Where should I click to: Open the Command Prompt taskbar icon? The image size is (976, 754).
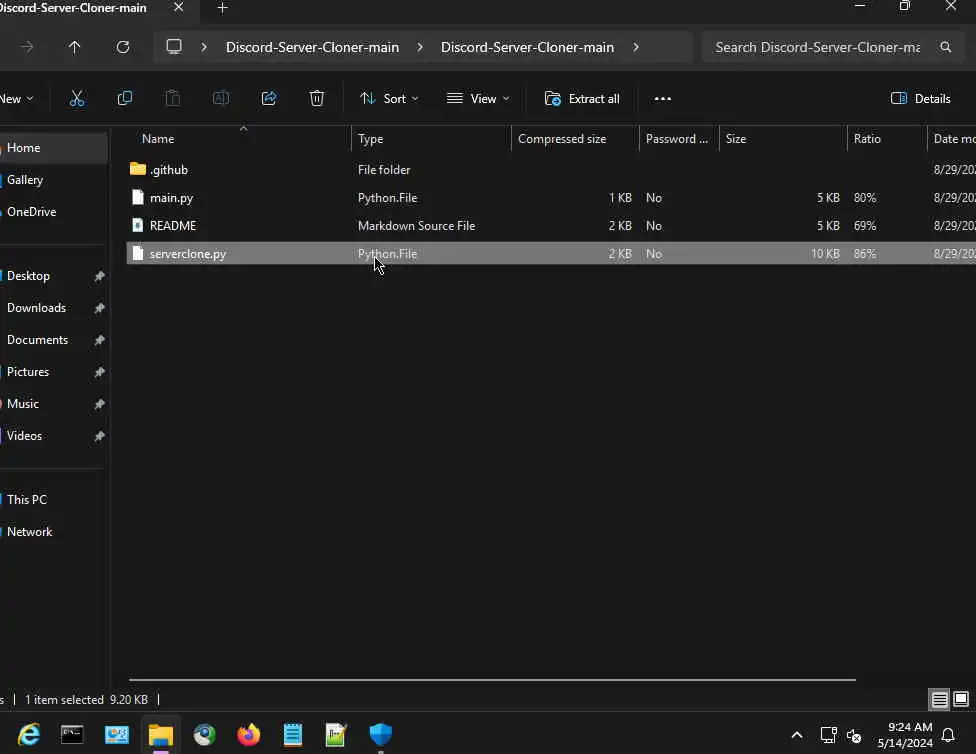[72, 735]
